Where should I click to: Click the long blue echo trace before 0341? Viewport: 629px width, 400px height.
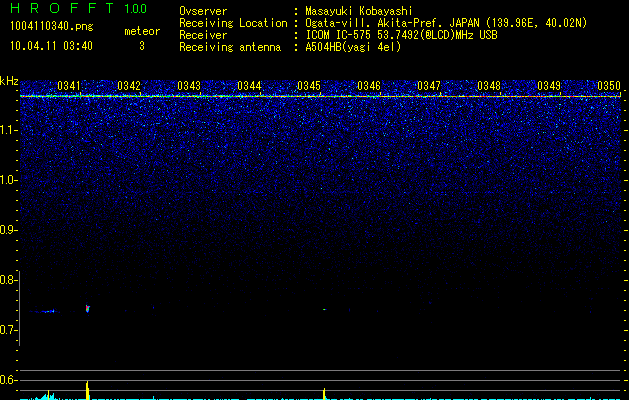44,311
